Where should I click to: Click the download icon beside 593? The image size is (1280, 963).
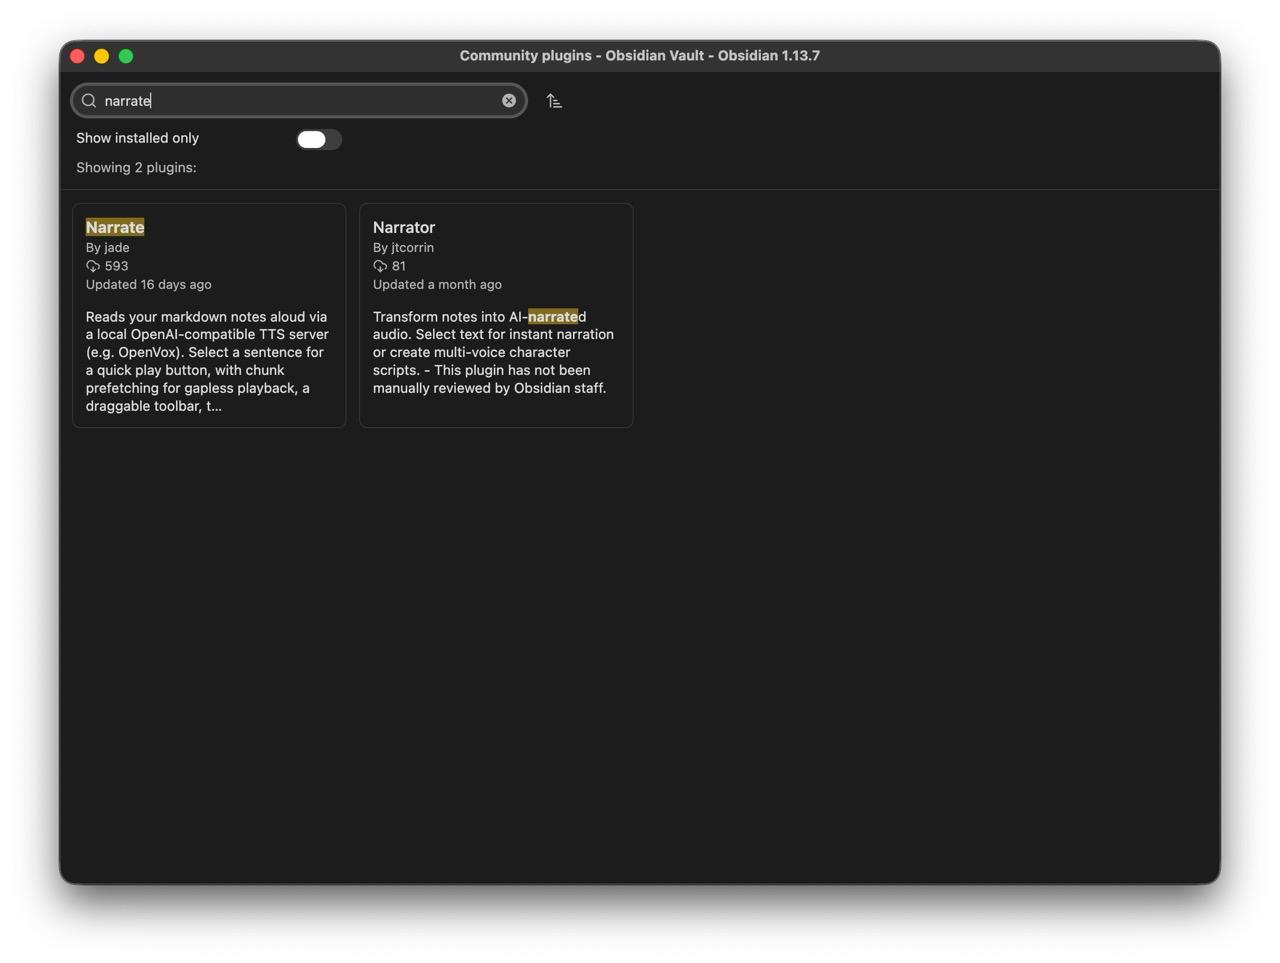coord(93,266)
